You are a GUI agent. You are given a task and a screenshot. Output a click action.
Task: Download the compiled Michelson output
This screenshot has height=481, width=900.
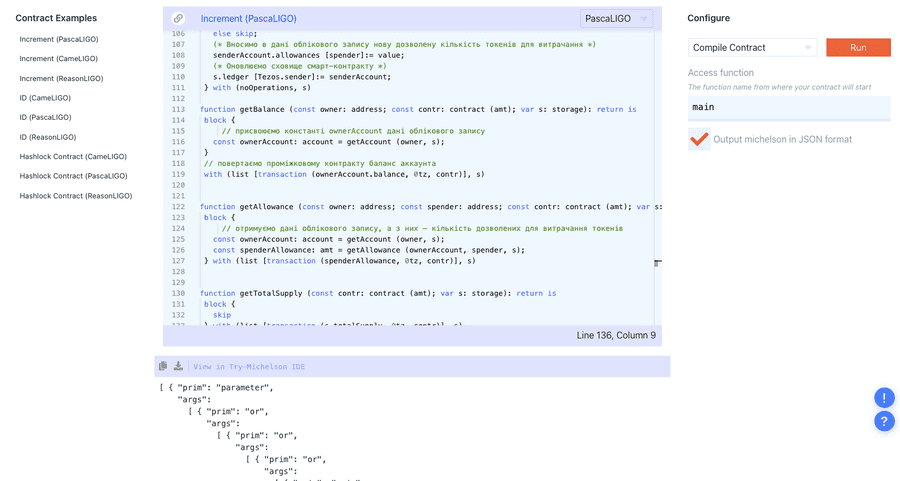pyautogui.click(x=178, y=366)
